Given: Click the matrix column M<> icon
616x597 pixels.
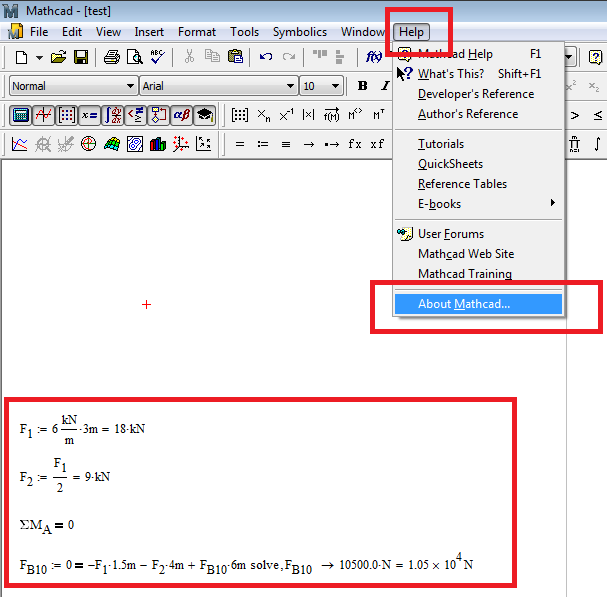Looking at the screenshot, I should [355, 115].
